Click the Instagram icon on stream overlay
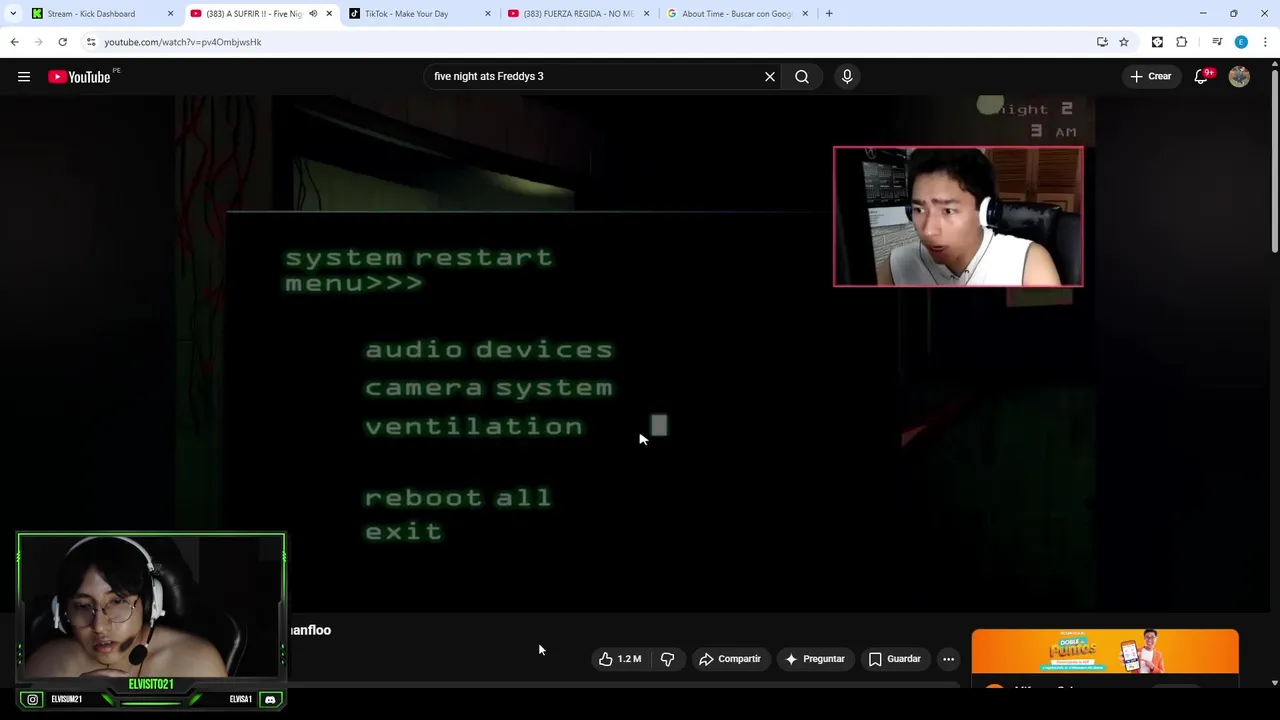Image resolution: width=1280 pixels, height=720 pixels. (33, 700)
